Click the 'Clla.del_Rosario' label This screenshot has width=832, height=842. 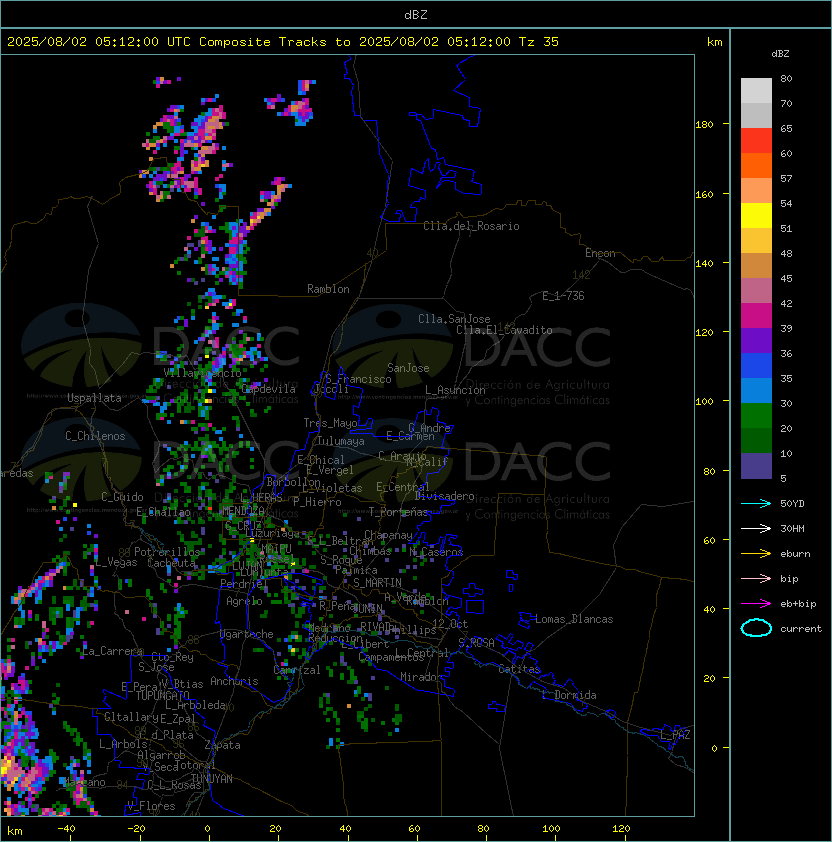[x=471, y=226]
